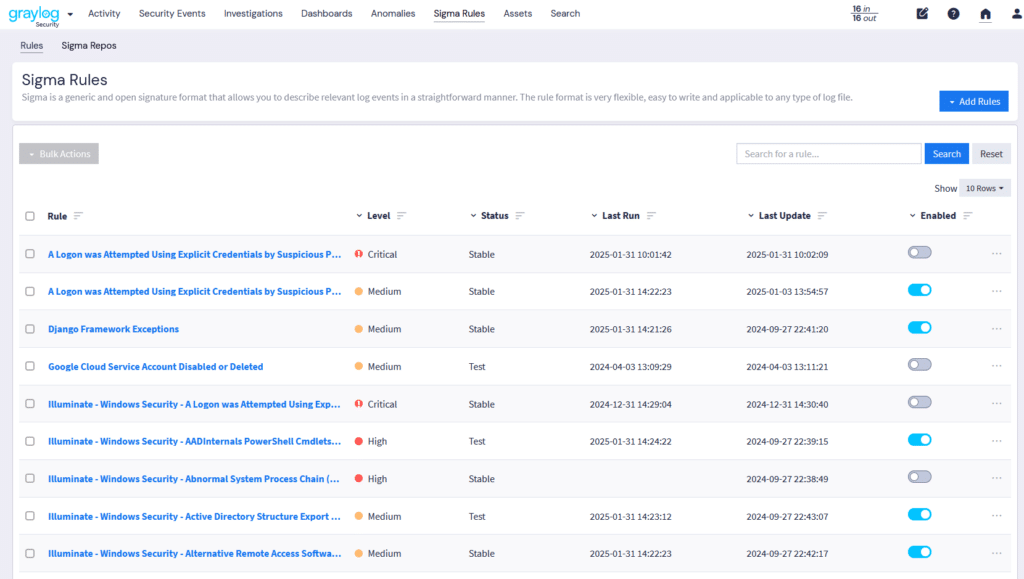Open the Assets menu
This screenshot has height=579, width=1024.
pyautogui.click(x=517, y=13)
